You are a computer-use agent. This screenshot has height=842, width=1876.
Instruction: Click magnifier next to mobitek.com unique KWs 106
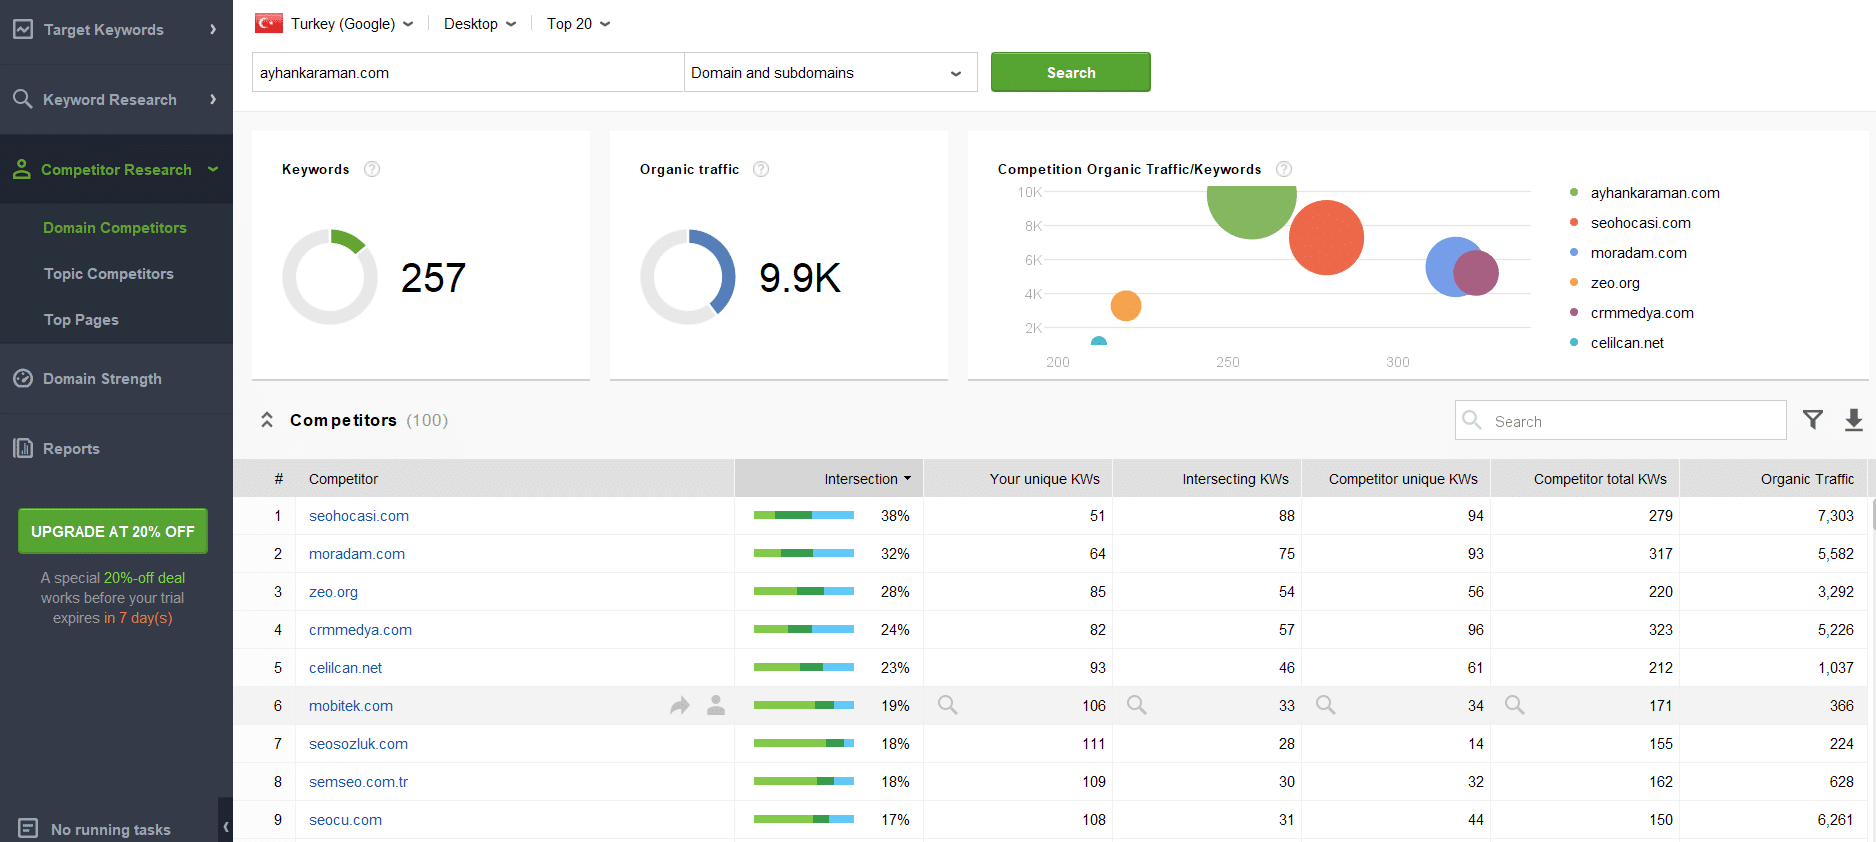click(948, 705)
